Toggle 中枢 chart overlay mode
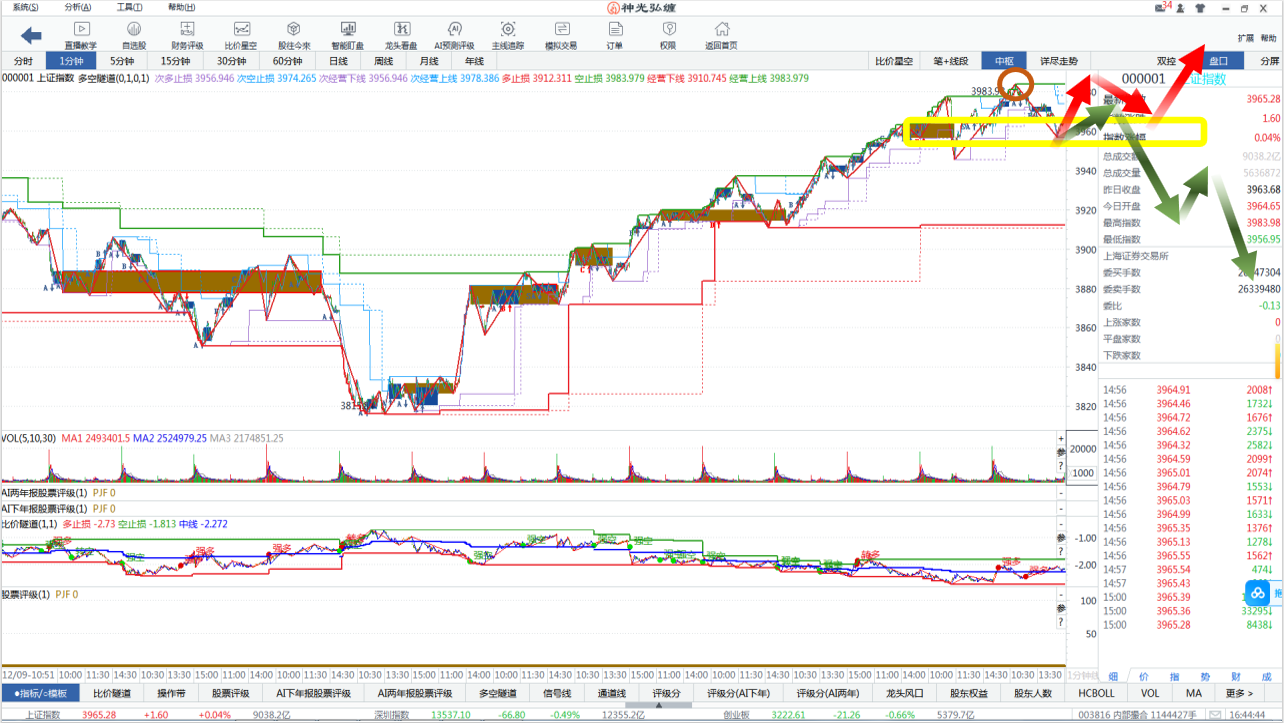The height and width of the screenshot is (723, 1284). [x=1004, y=61]
